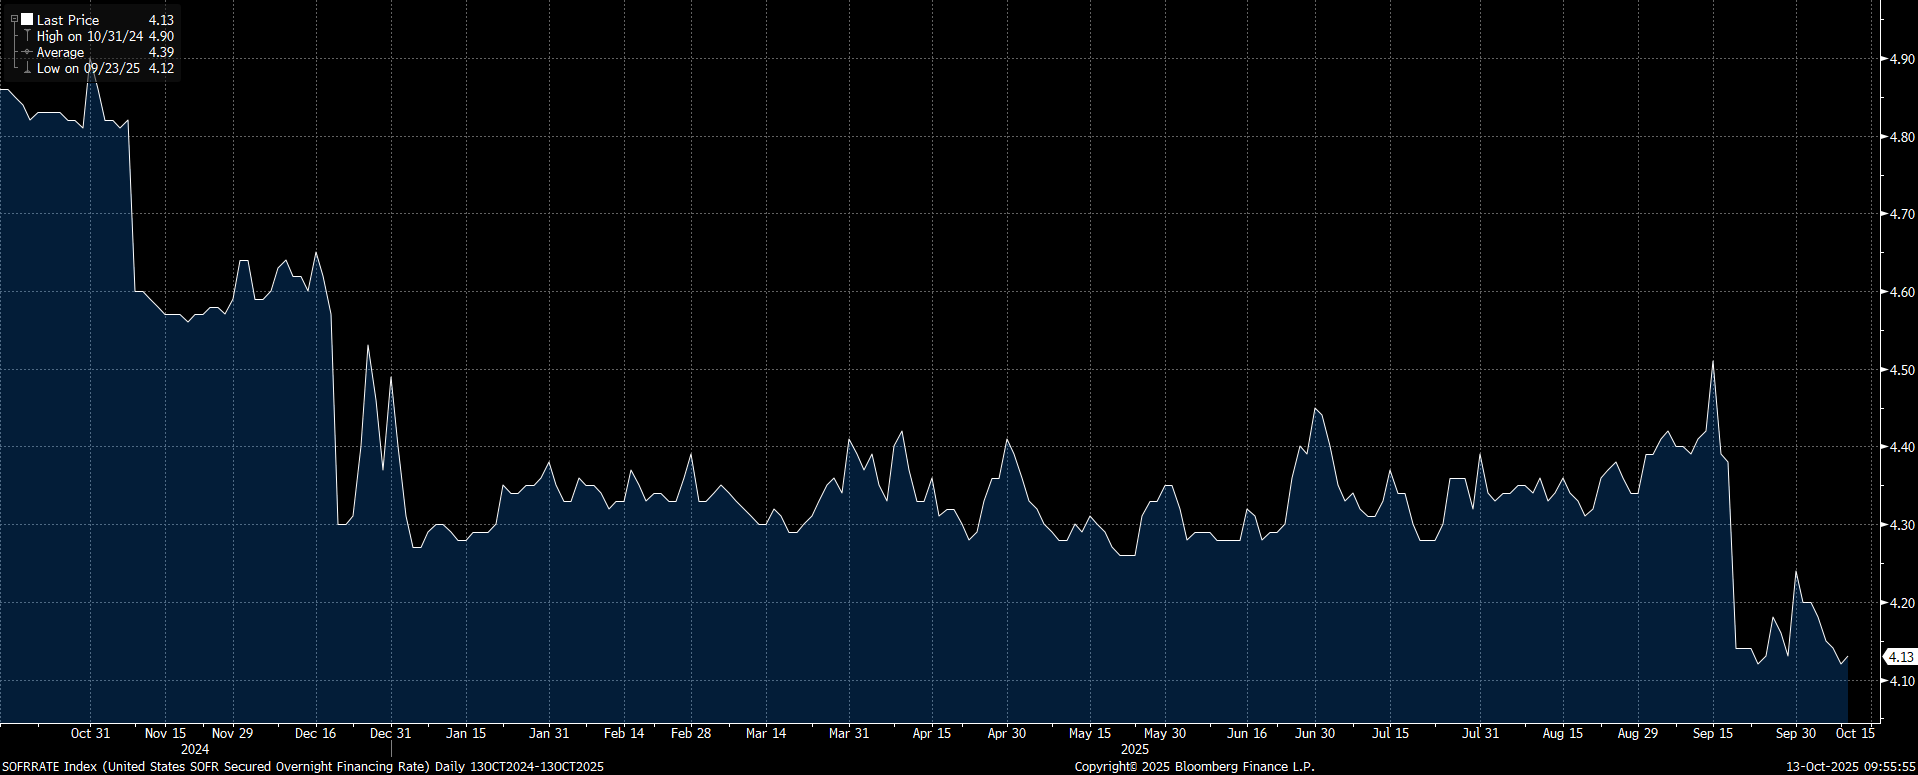Collapse the Last Price legend tree

14,19
